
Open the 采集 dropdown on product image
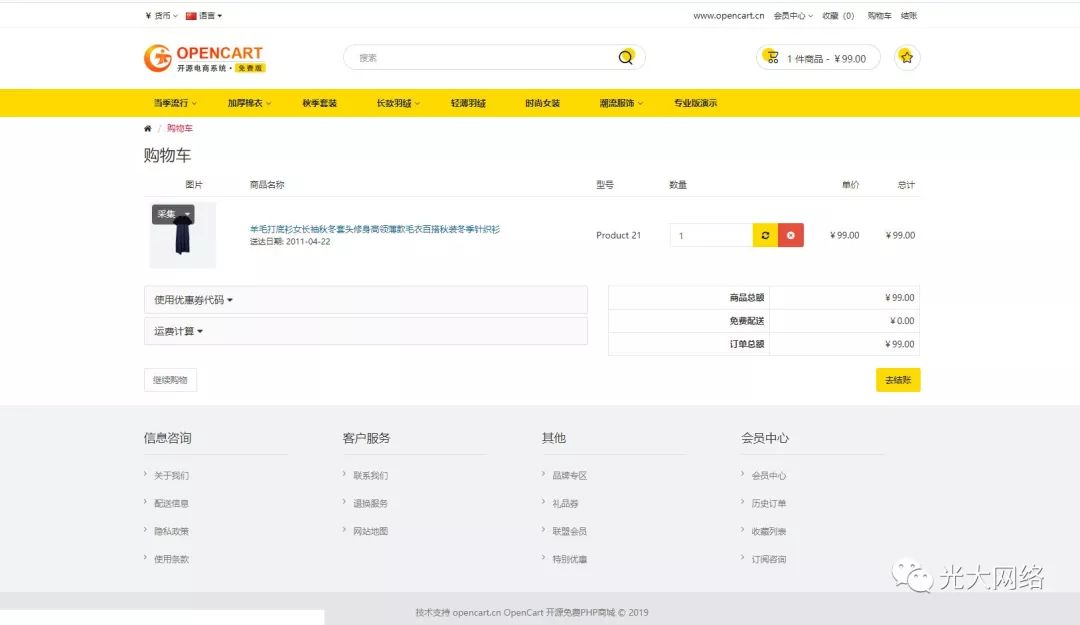click(173, 215)
